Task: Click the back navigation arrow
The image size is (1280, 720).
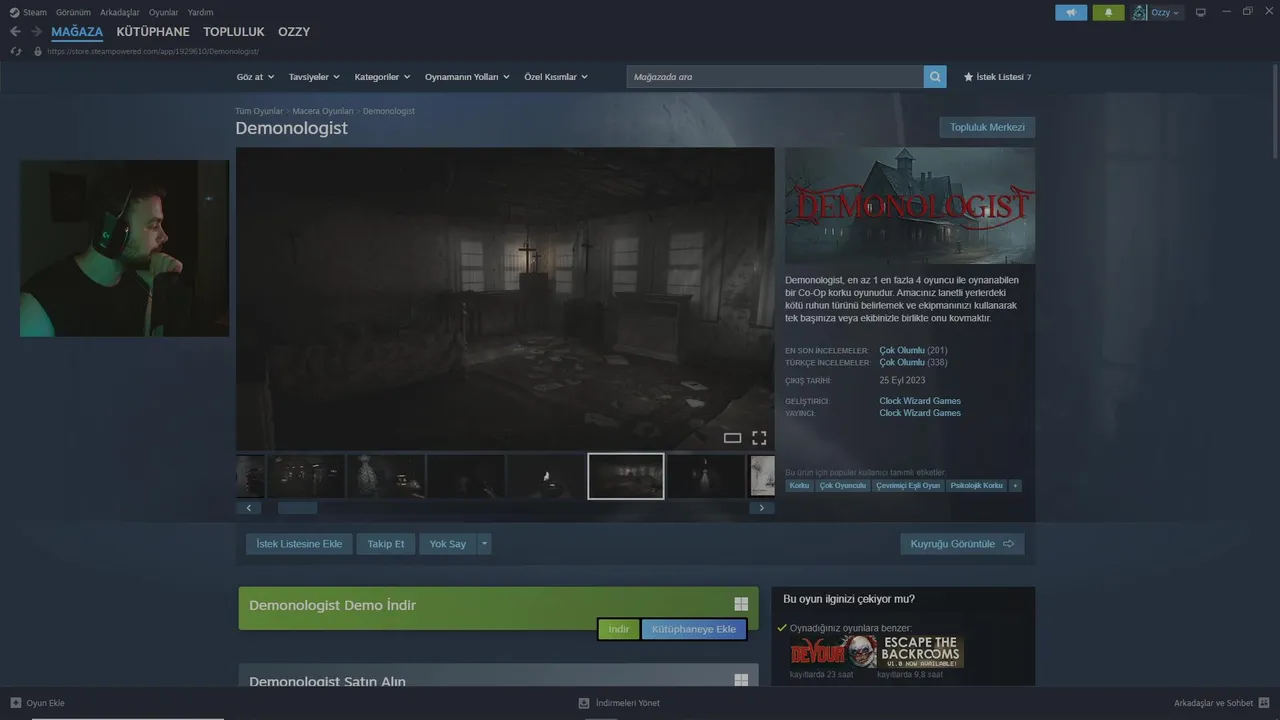Action: [x=15, y=32]
